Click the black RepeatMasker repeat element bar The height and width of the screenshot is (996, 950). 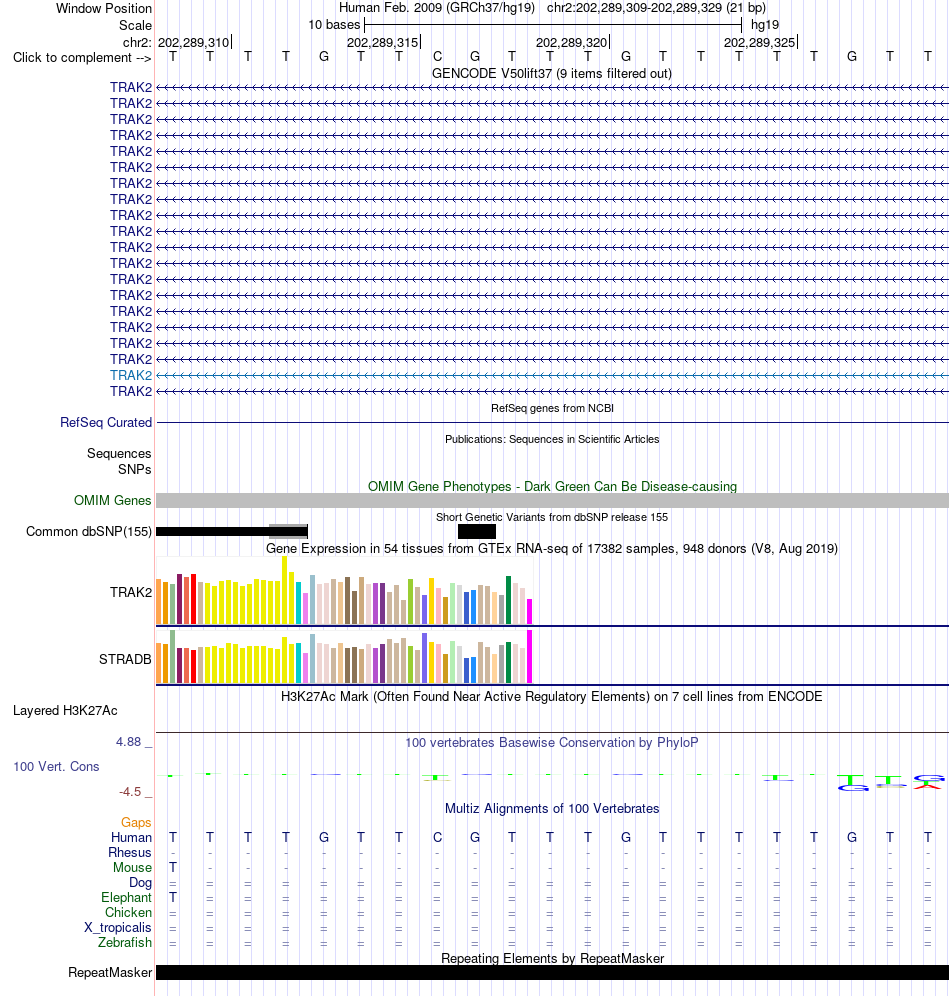coord(552,972)
